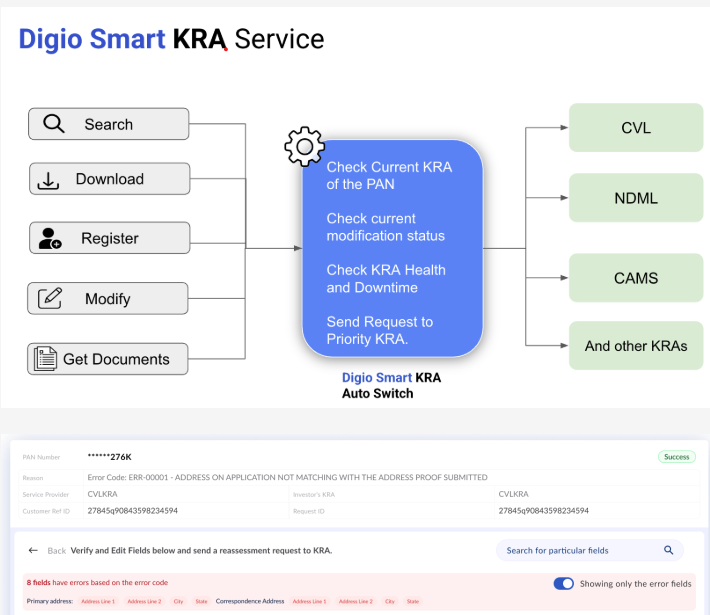Click the back arrow icon
This screenshot has width=710, height=615.
[x=33, y=551]
